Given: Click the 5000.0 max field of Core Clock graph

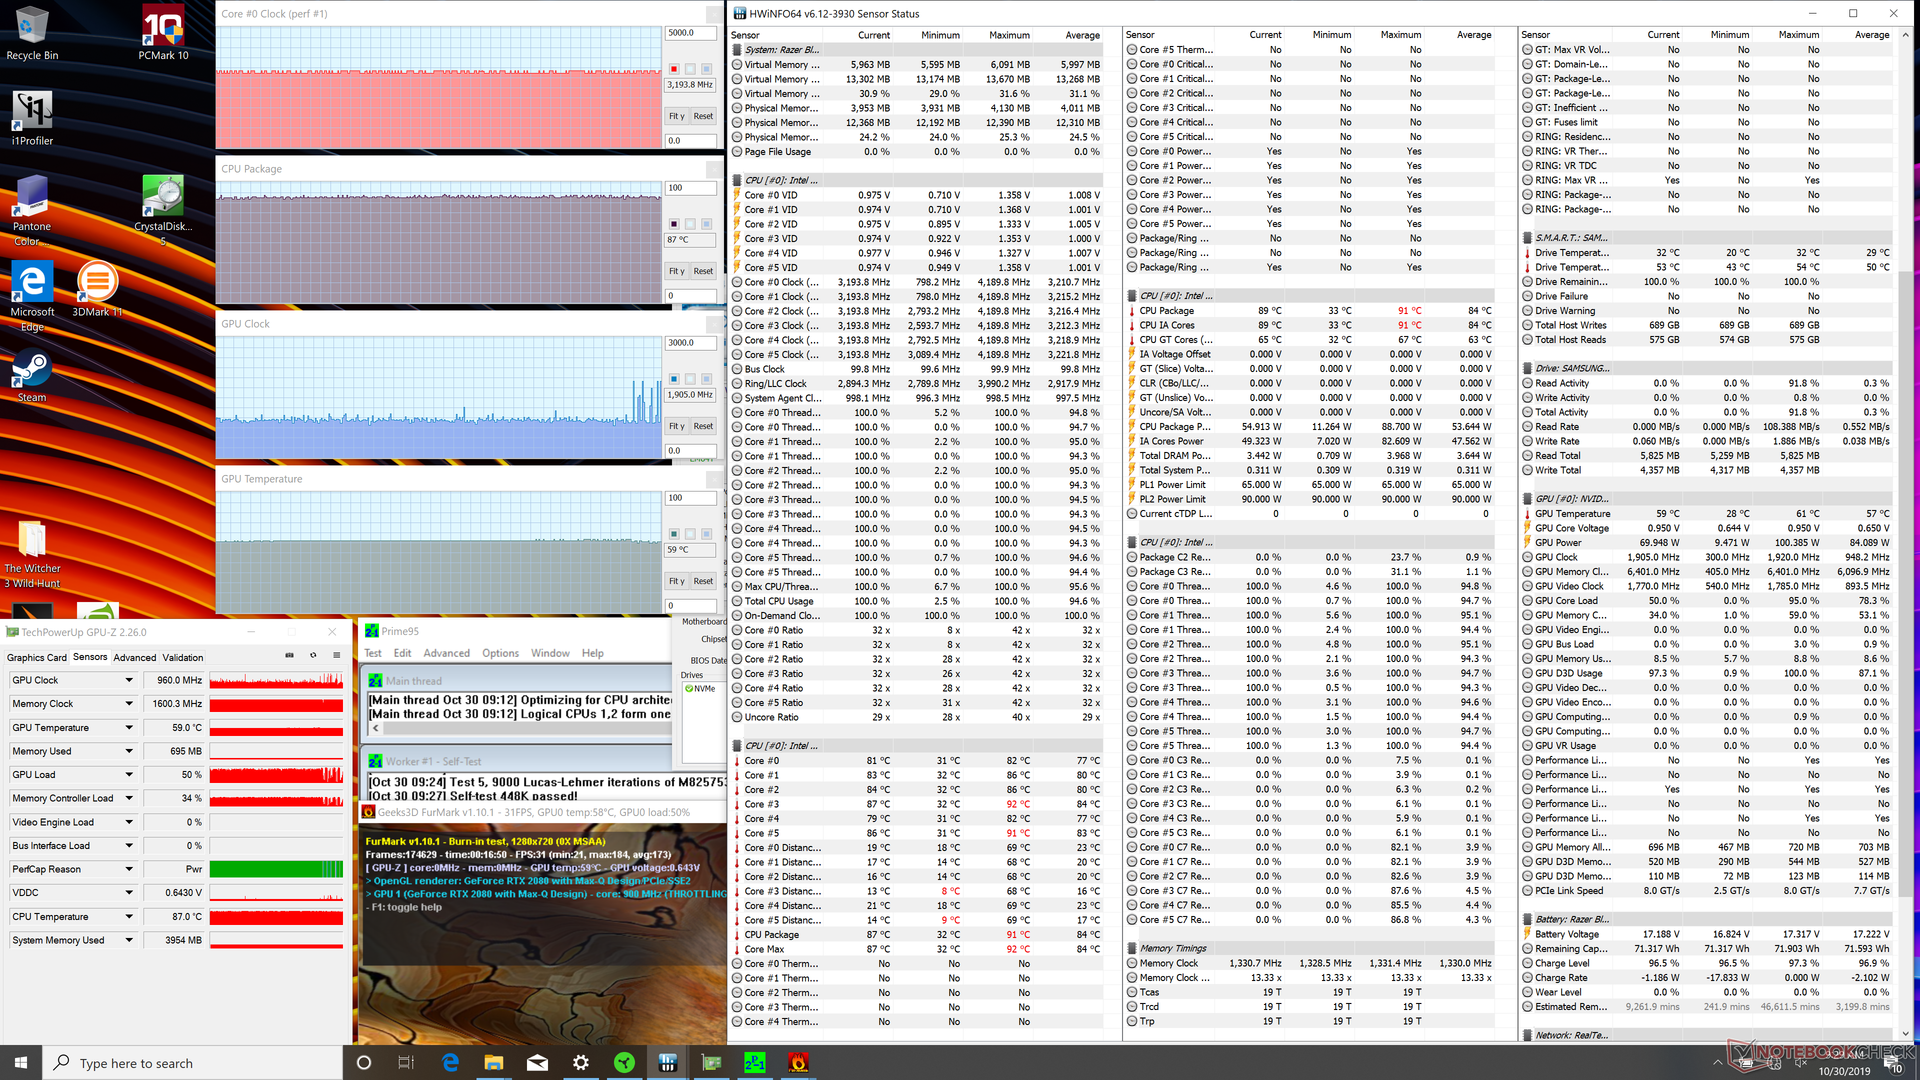Looking at the screenshot, I should [x=690, y=33].
